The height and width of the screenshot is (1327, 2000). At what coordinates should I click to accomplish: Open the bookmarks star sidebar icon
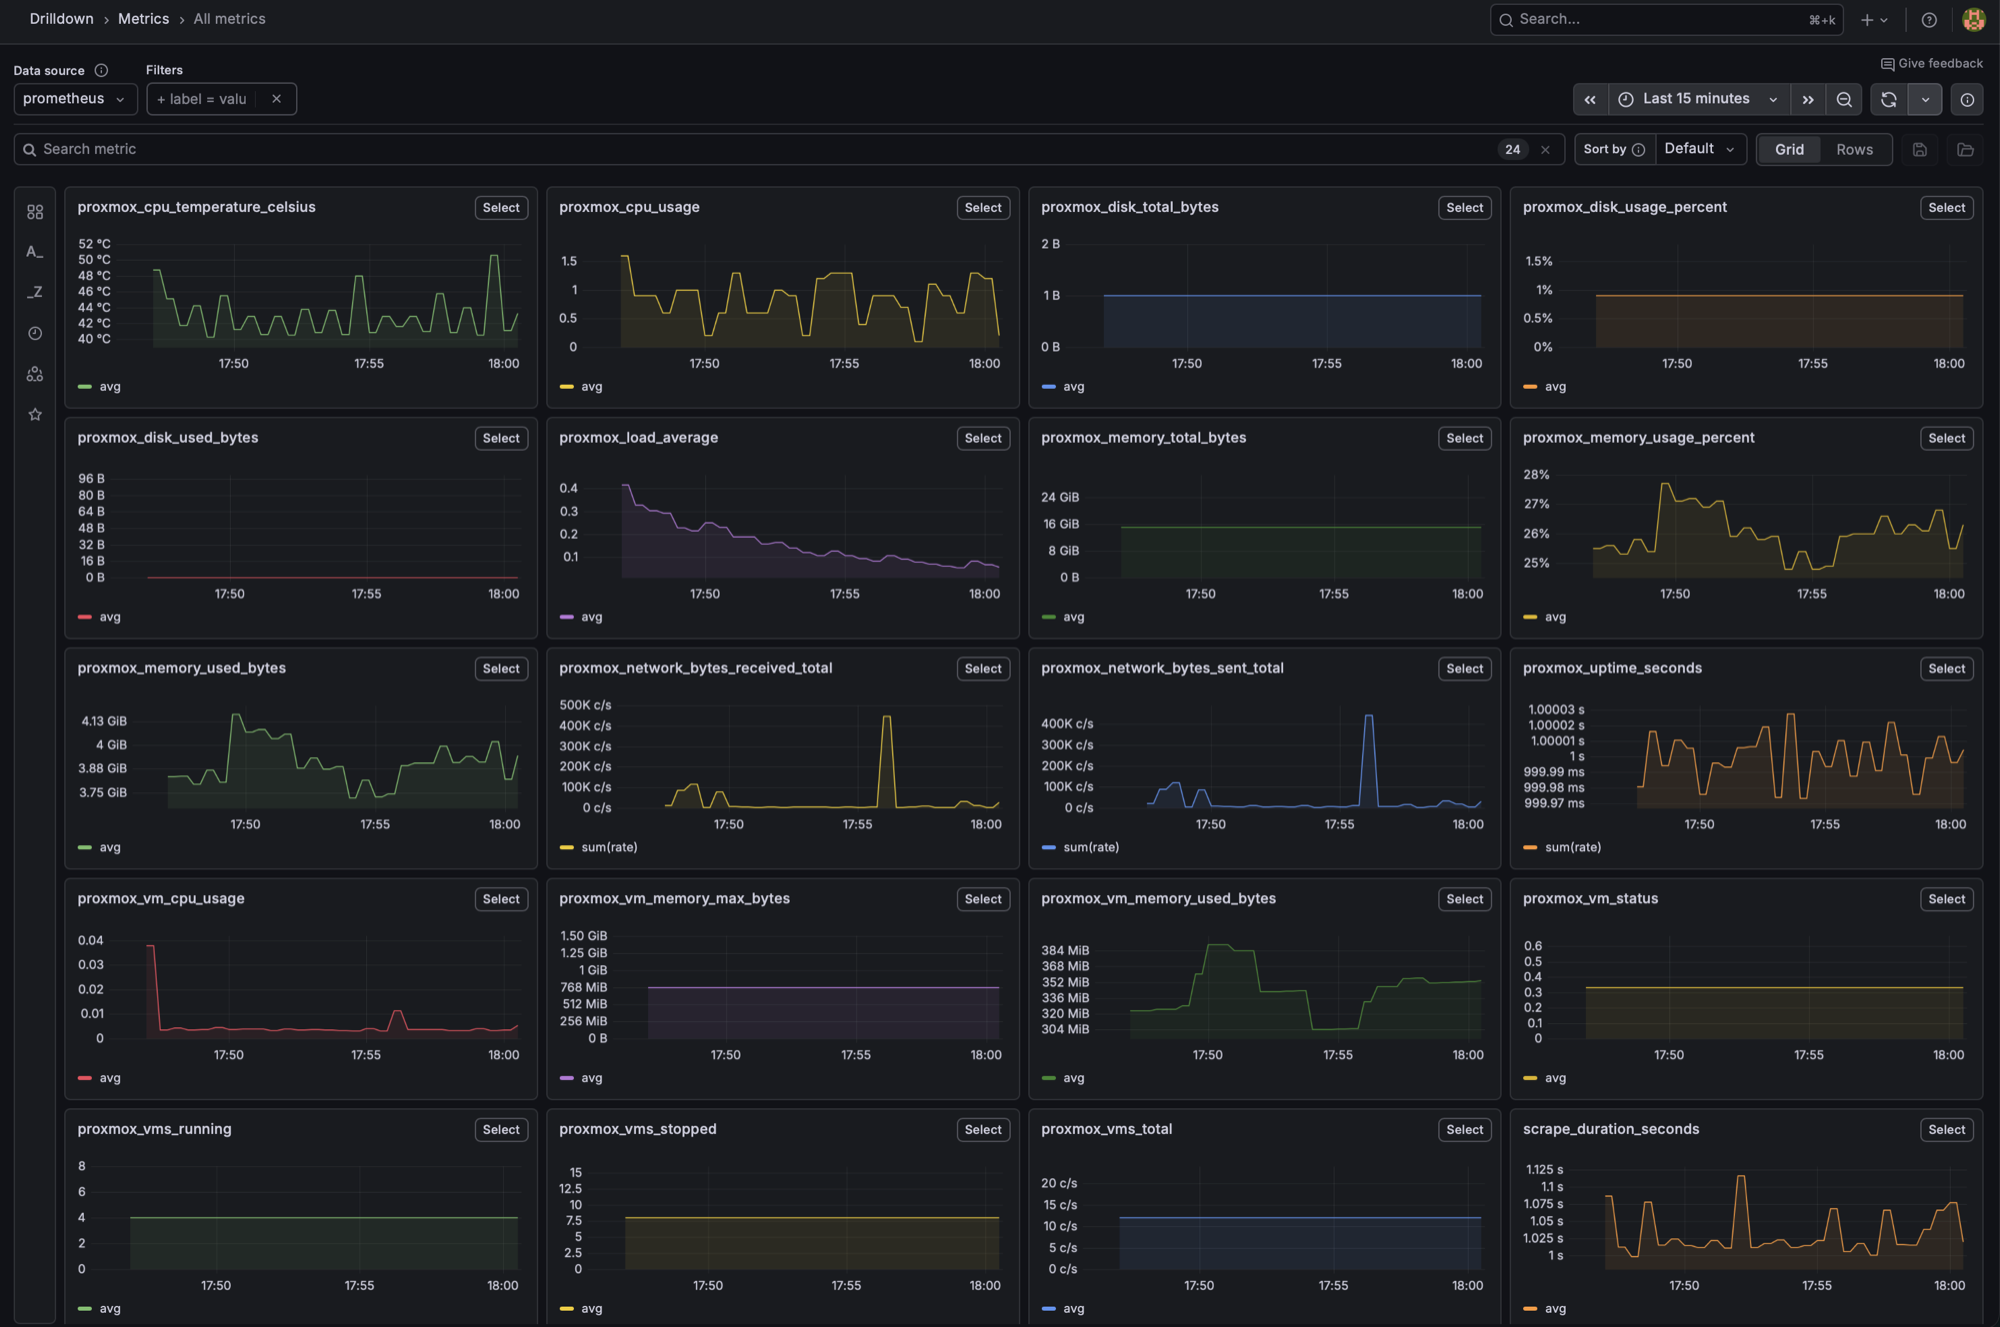coord(35,414)
